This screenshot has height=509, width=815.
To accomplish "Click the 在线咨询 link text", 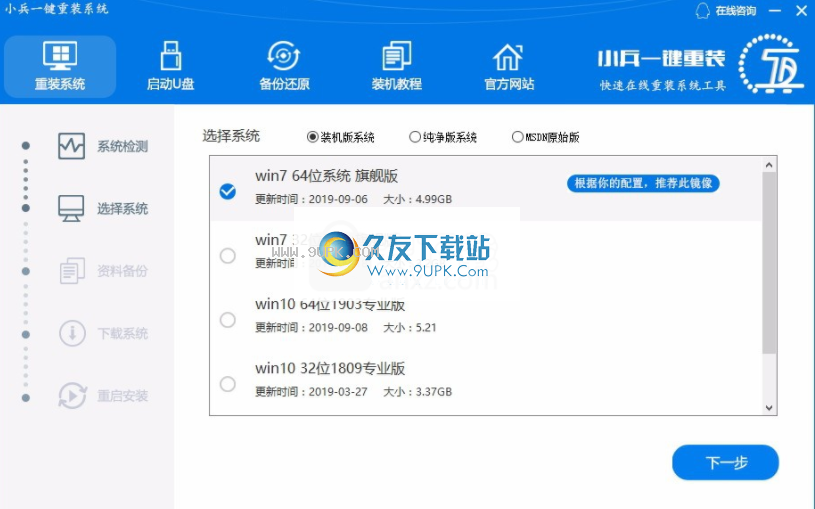I will (x=735, y=11).
